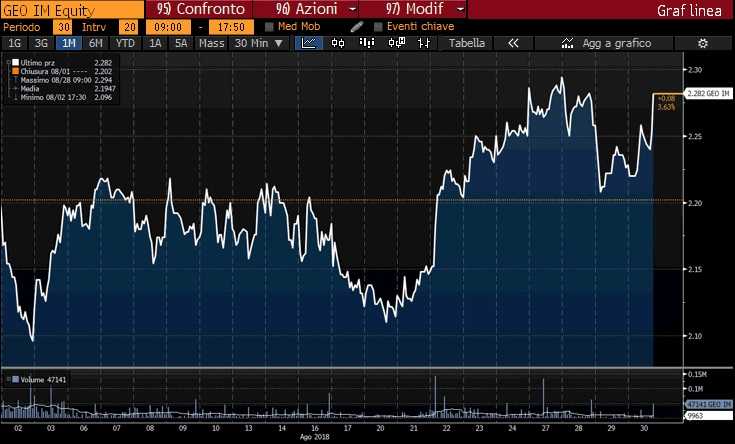The height and width of the screenshot is (444, 735).
Task: Click the white Ultimo prz color swatch
Action: (x=15, y=62)
